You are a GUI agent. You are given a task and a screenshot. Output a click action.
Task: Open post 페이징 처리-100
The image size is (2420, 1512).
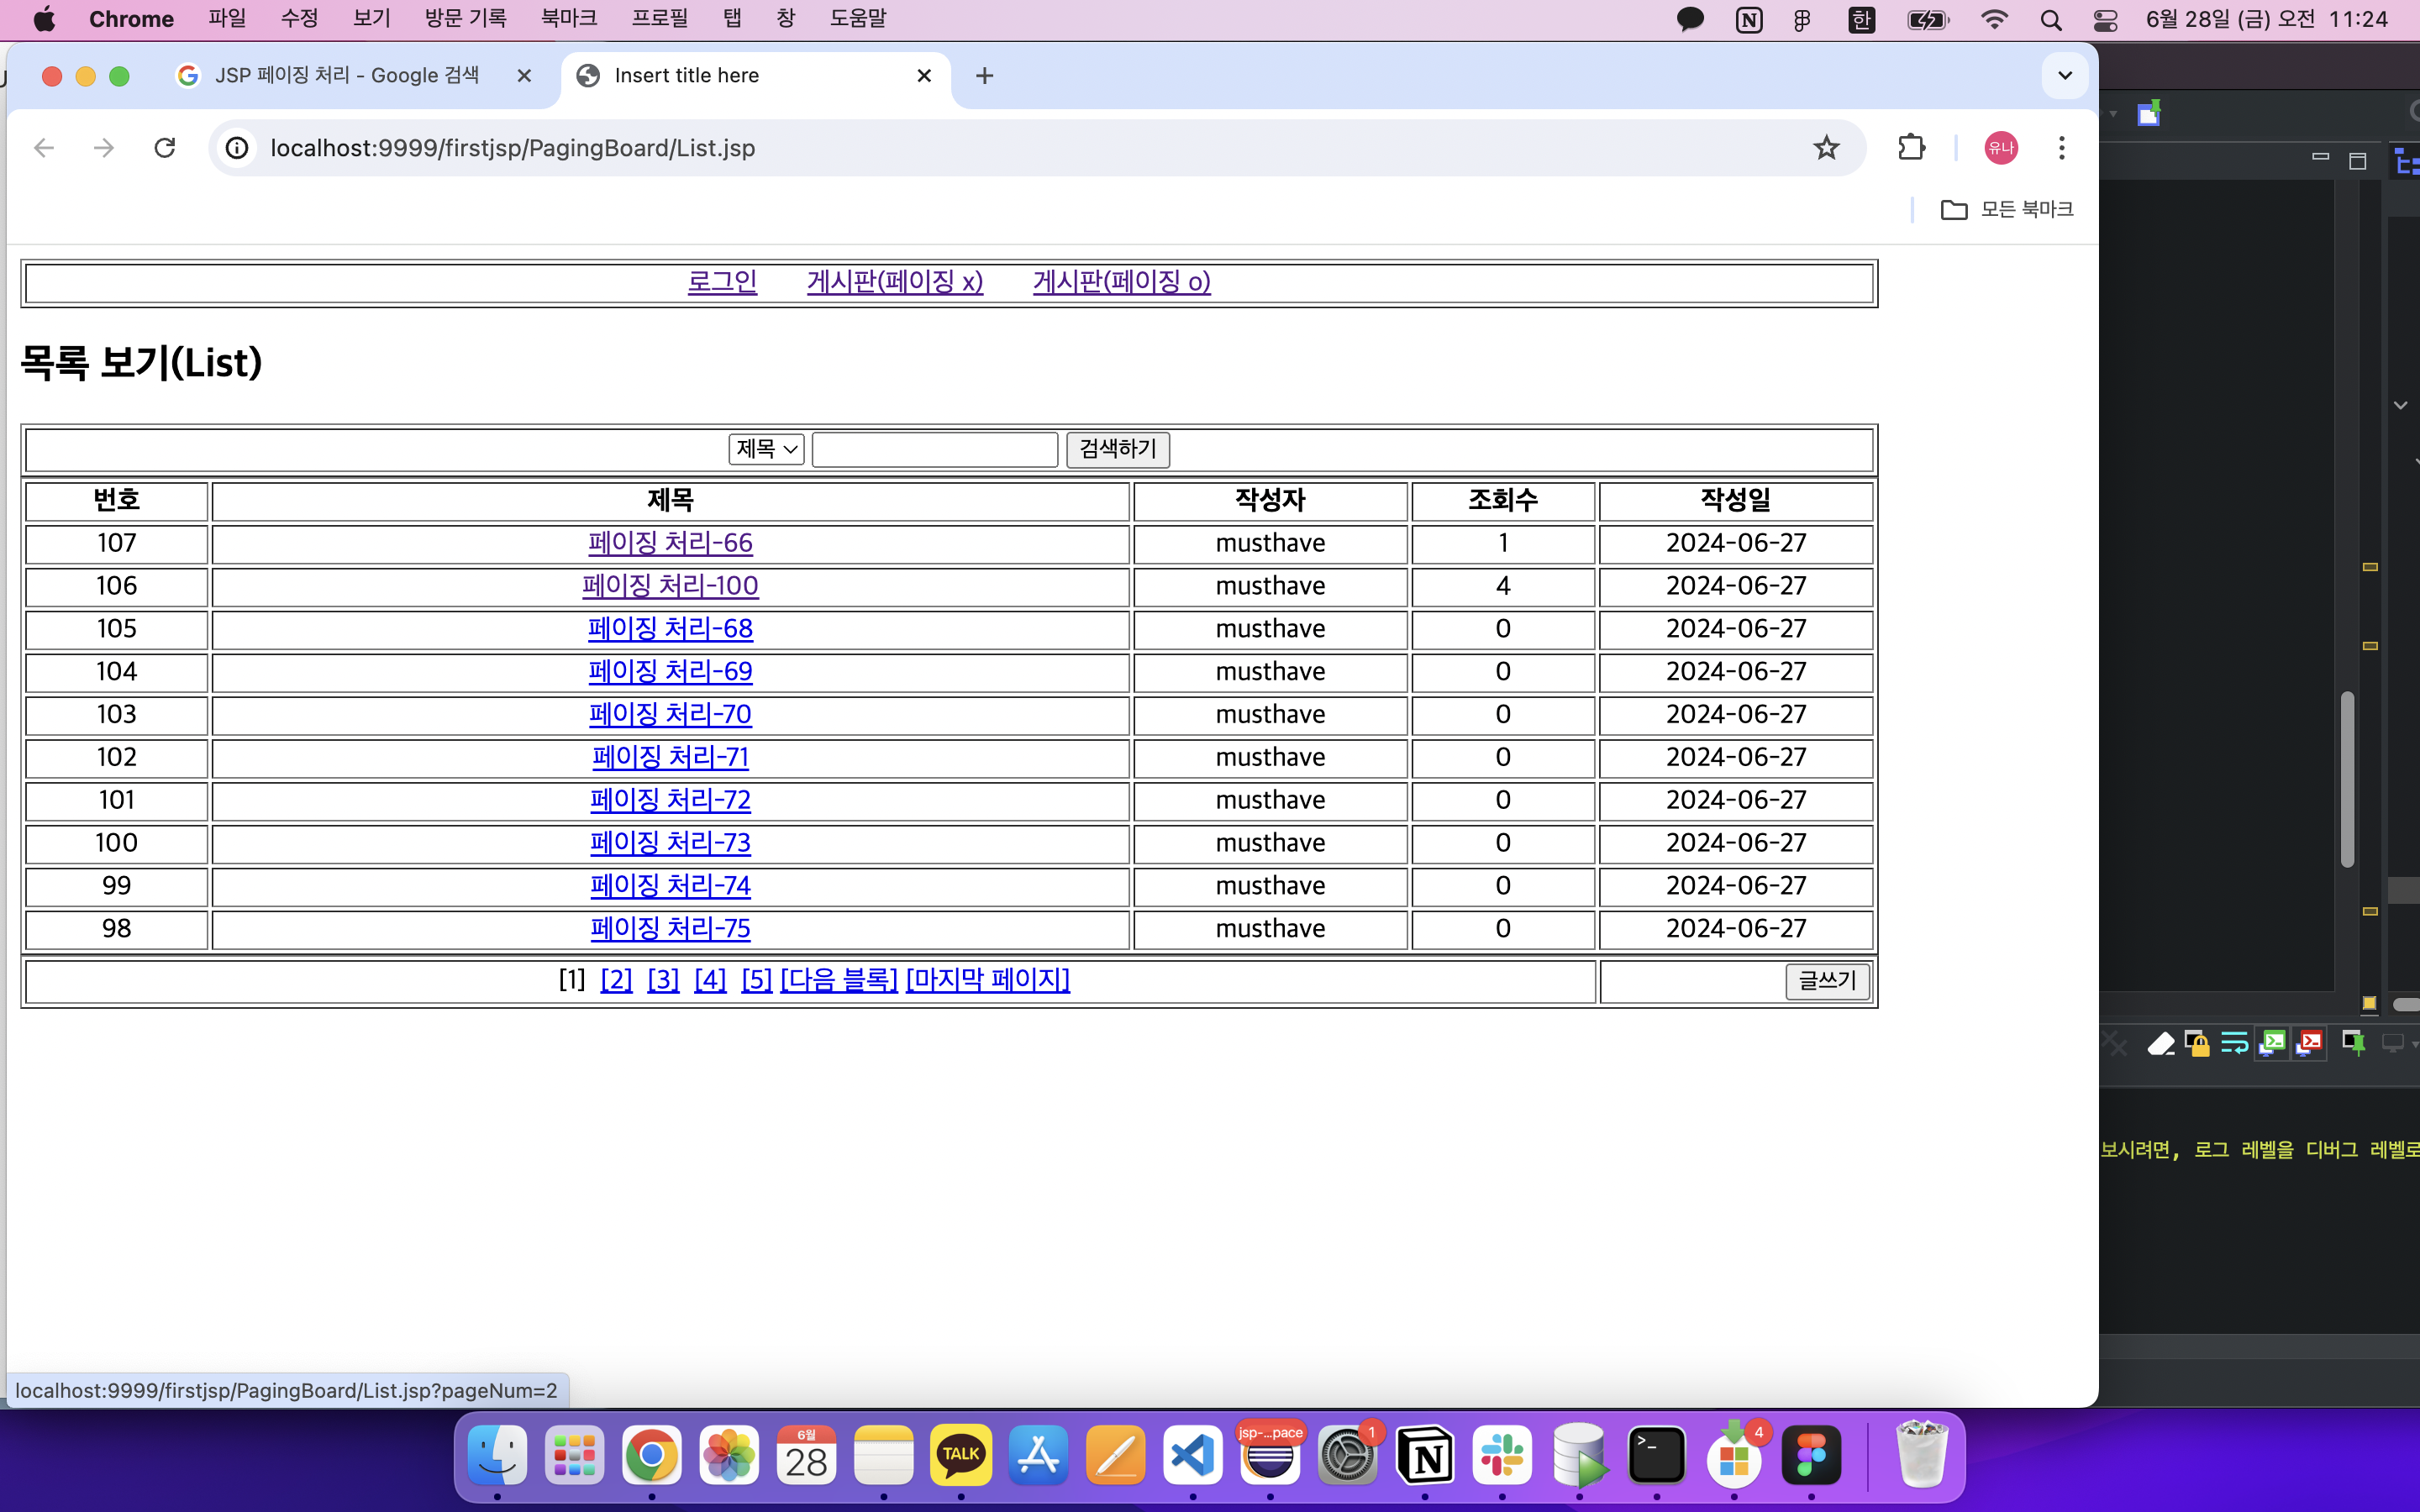670,586
